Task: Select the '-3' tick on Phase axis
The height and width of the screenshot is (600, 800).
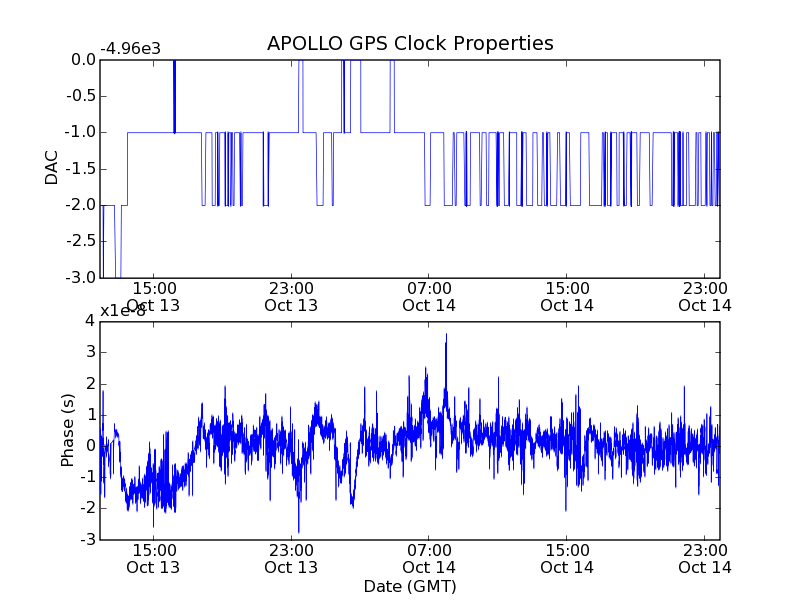Action: tap(88, 540)
